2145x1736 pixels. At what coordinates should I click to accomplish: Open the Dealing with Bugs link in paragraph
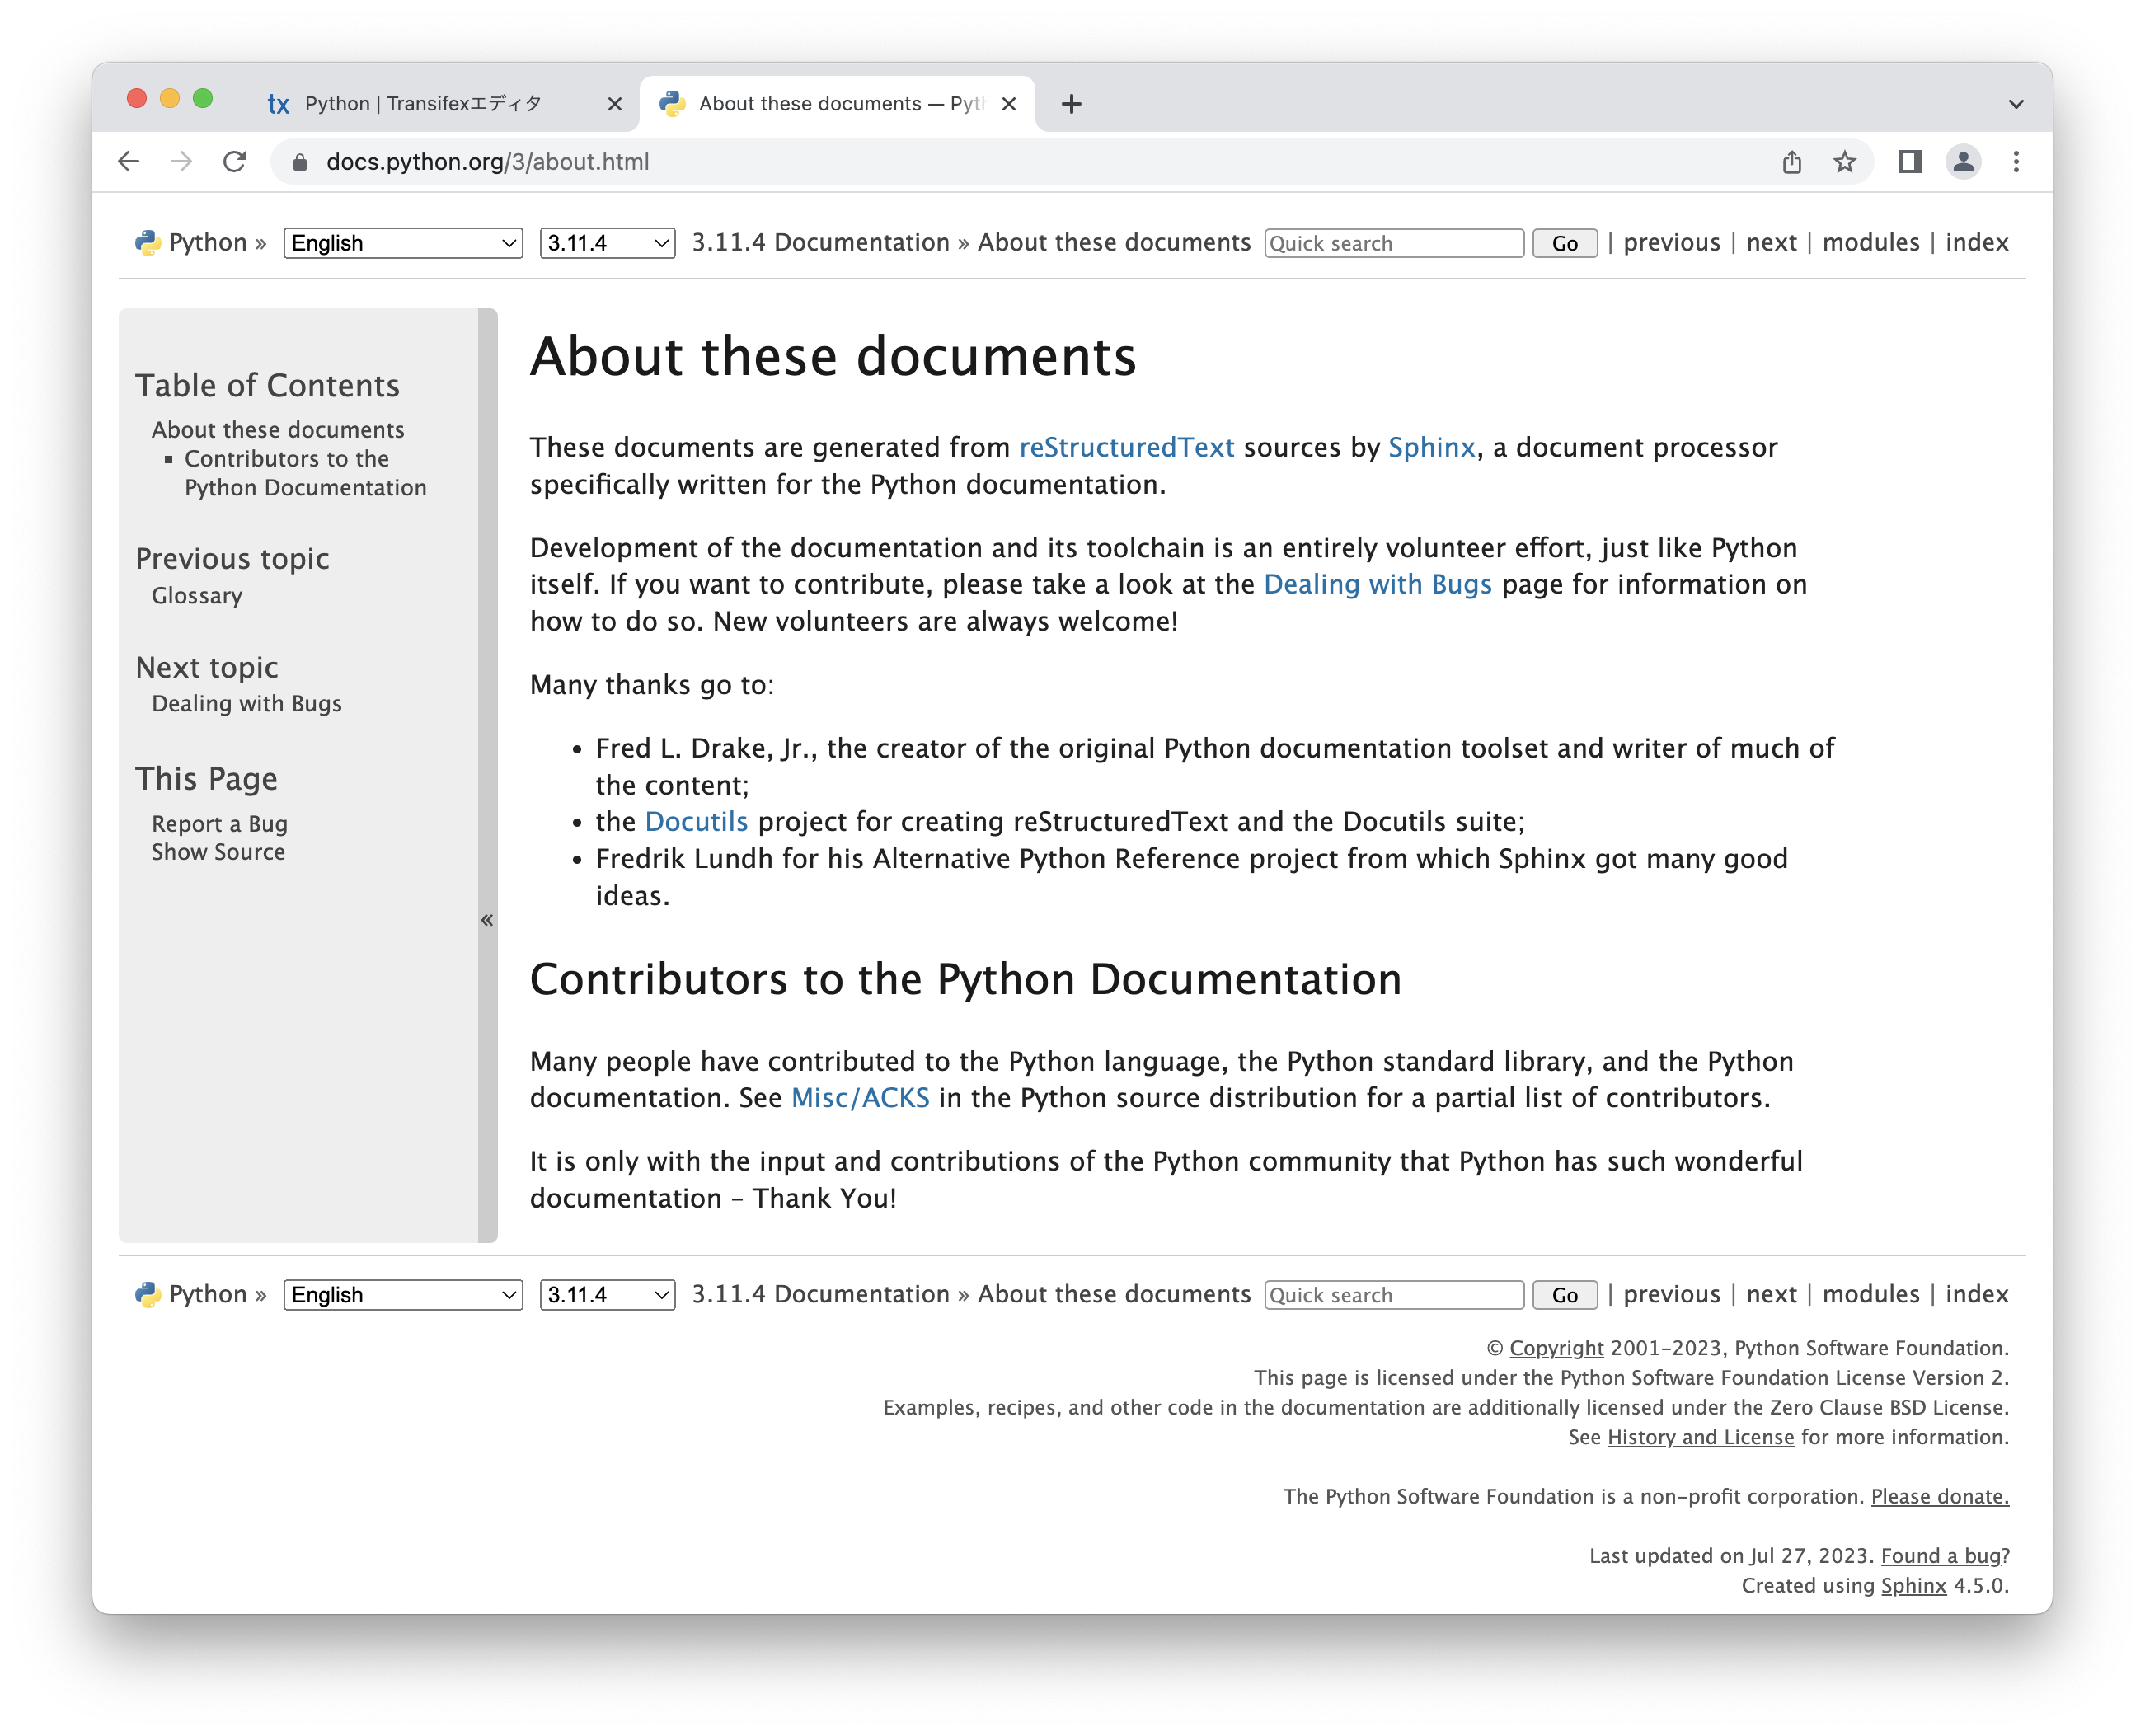pyautogui.click(x=1377, y=585)
